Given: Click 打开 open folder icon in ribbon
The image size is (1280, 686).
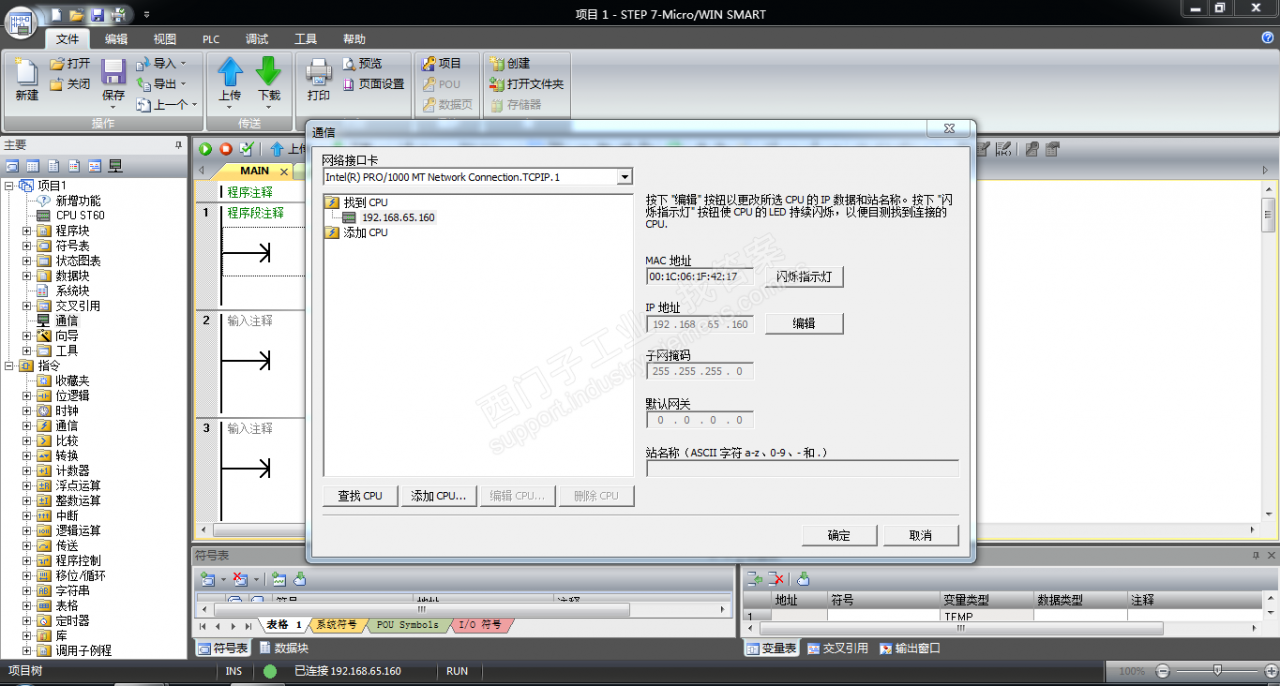Looking at the screenshot, I should (70, 63).
